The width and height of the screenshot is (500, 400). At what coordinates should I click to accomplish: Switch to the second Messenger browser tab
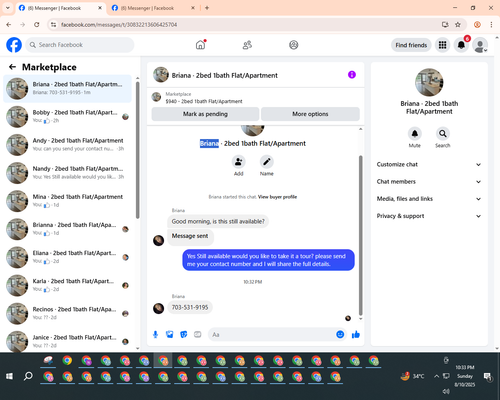[x=152, y=8]
